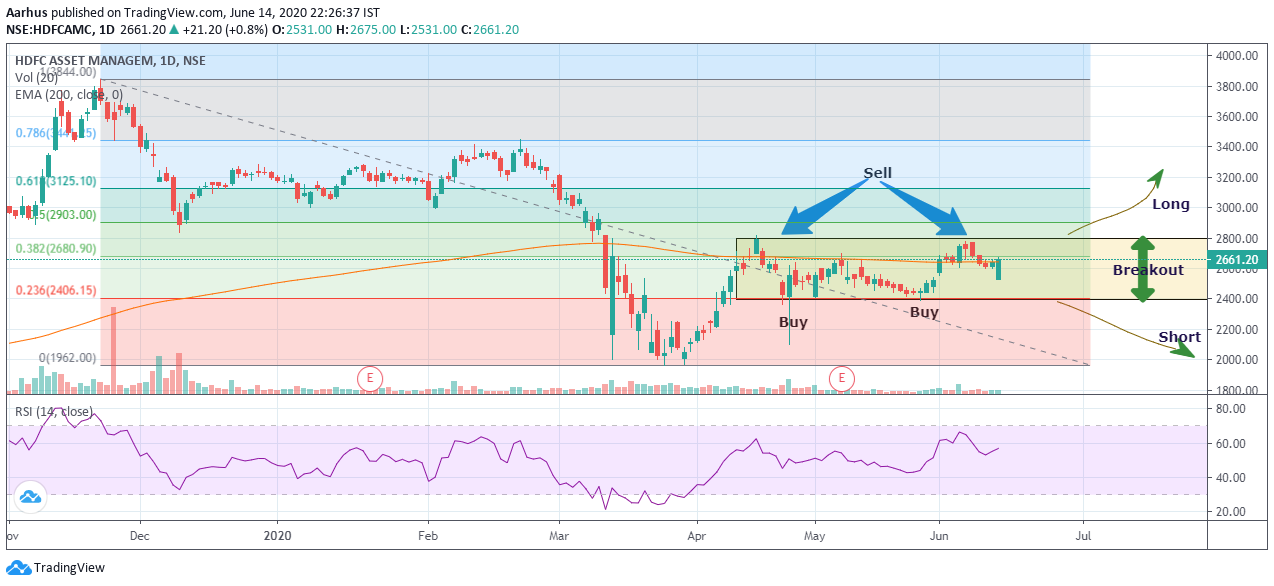Screen dimensions: 1274x586
Task: Select the 1(3844.00) Fibonacci label
Action: coord(66,70)
